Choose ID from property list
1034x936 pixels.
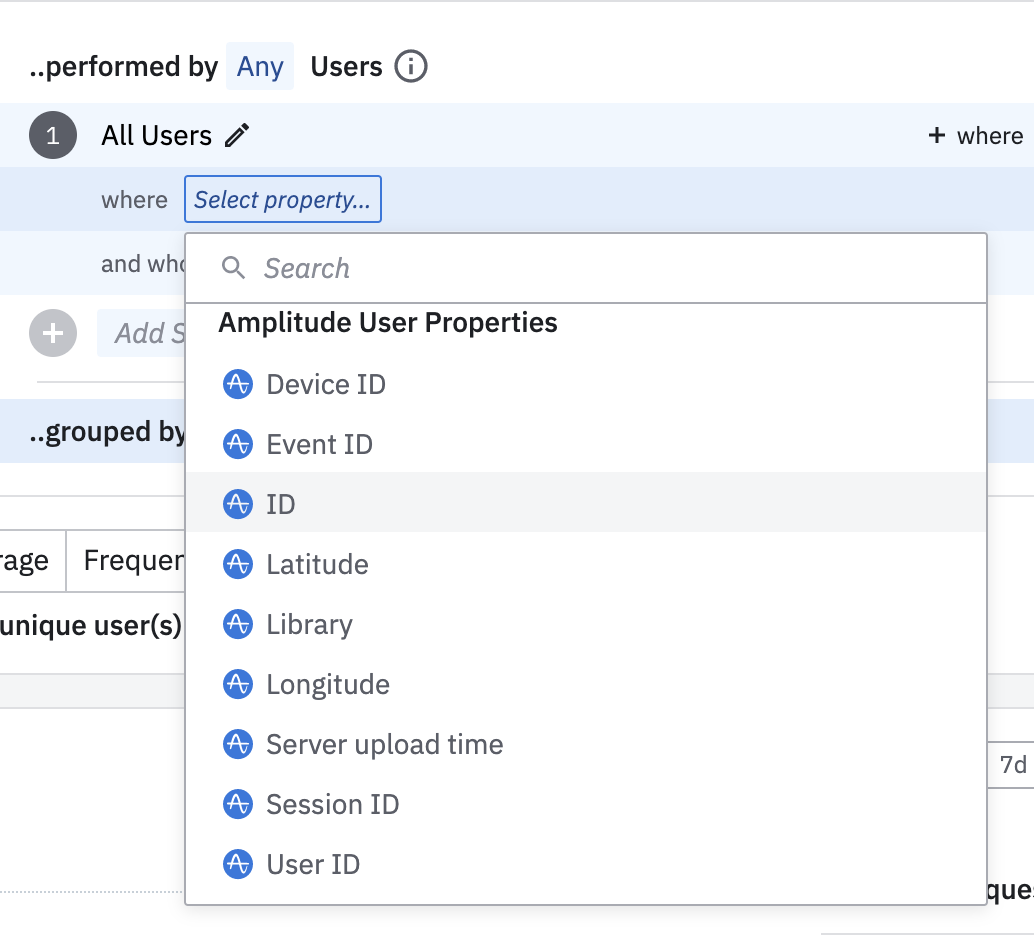point(281,504)
